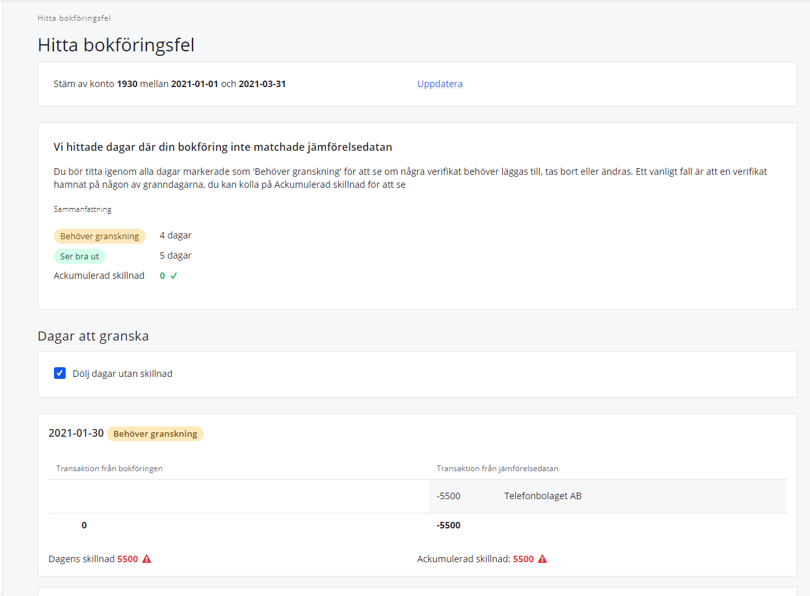Click the 'Dagar att granska' section heading
This screenshot has height=596, width=810.
[x=93, y=336]
